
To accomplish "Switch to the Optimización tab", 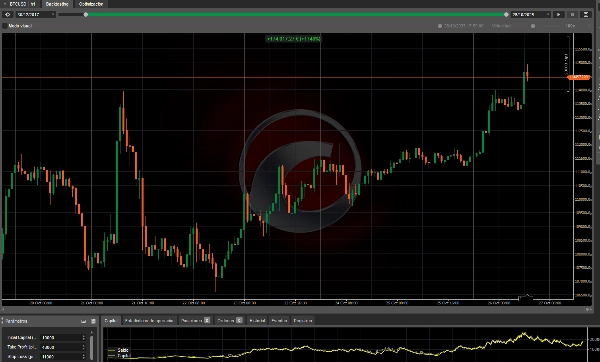I will [91, 4].
